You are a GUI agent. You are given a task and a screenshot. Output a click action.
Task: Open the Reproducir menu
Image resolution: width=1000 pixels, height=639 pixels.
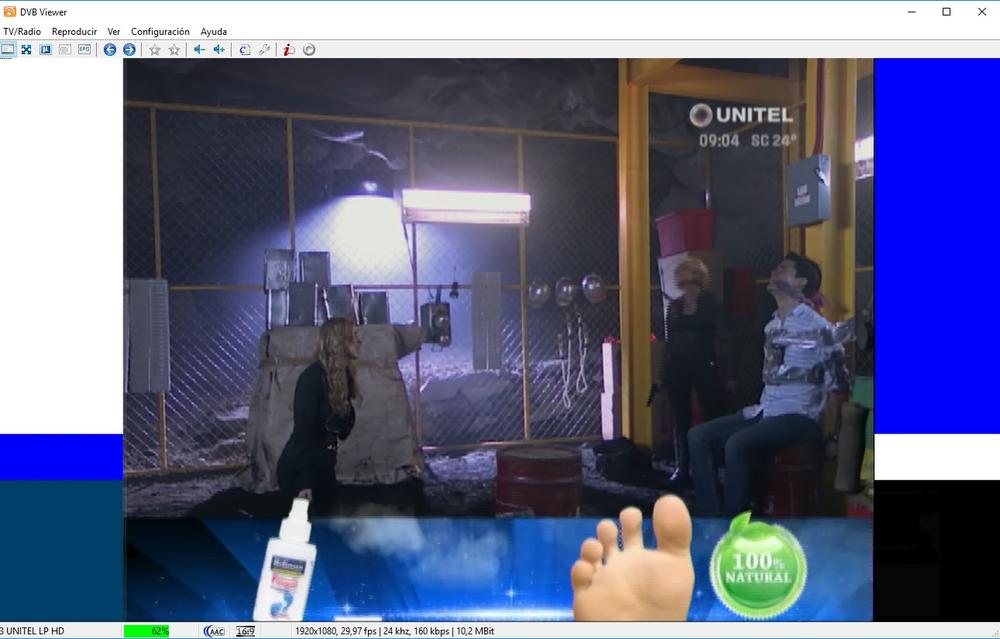[74, 32]
